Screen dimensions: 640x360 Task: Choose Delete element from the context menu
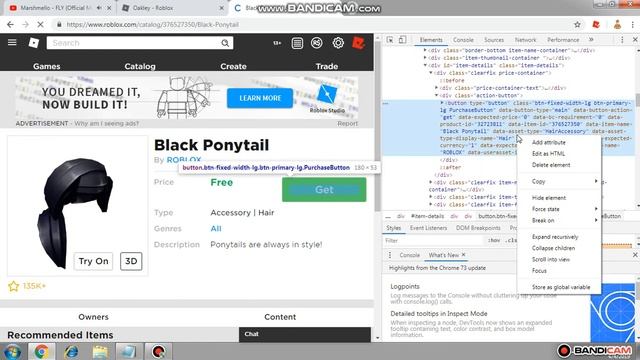tap(559, 165)
